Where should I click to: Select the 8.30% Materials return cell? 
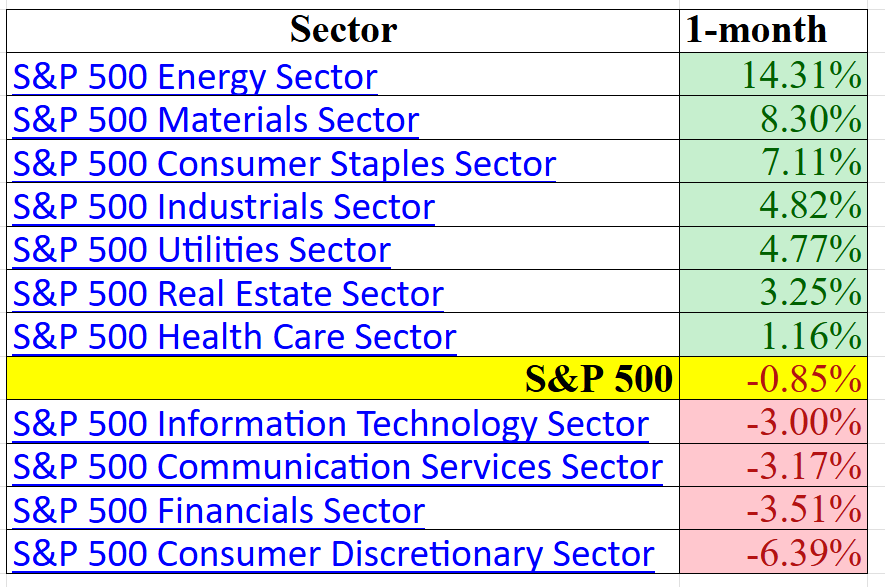(x=773, y=120)
